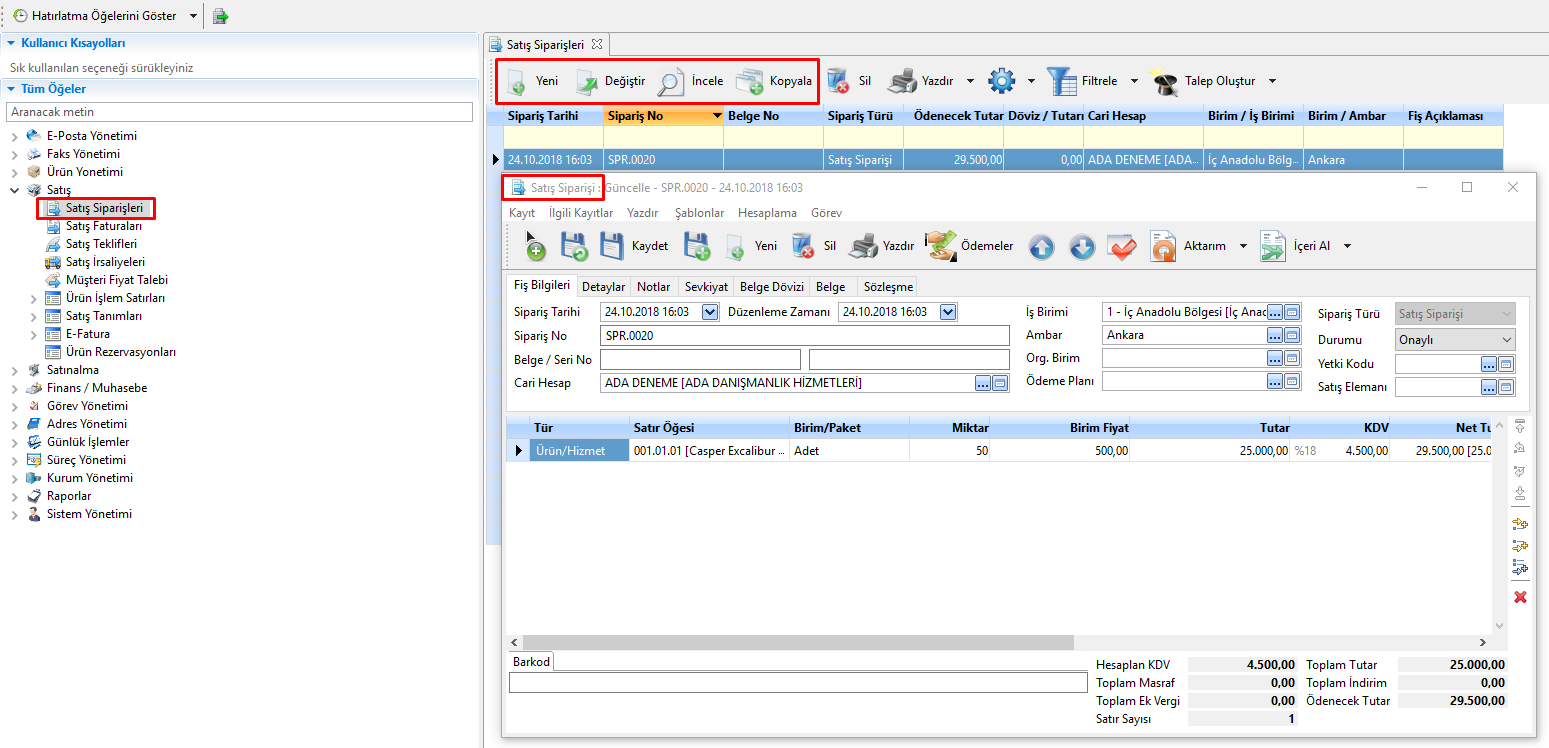Switch to the Sevkiyat tab

click(706, 287)
